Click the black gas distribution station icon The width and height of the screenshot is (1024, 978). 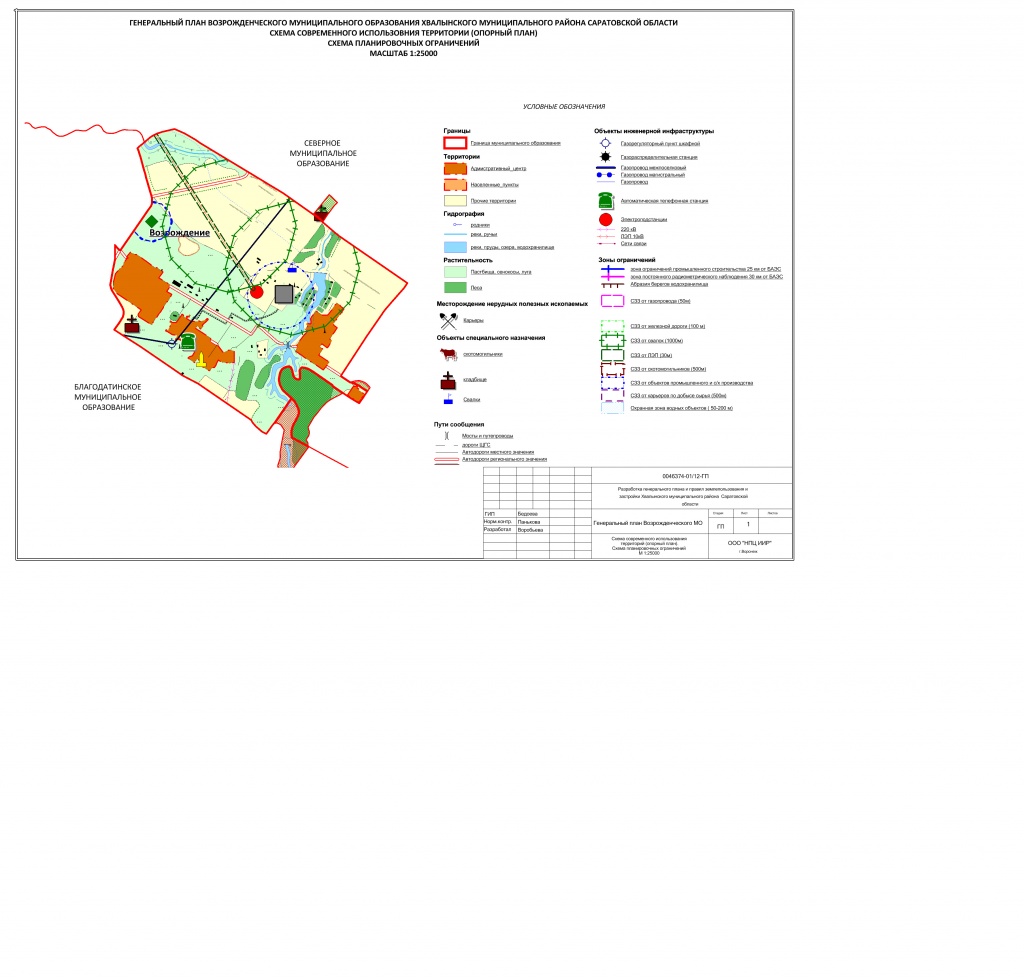click(x=605, y=157)
